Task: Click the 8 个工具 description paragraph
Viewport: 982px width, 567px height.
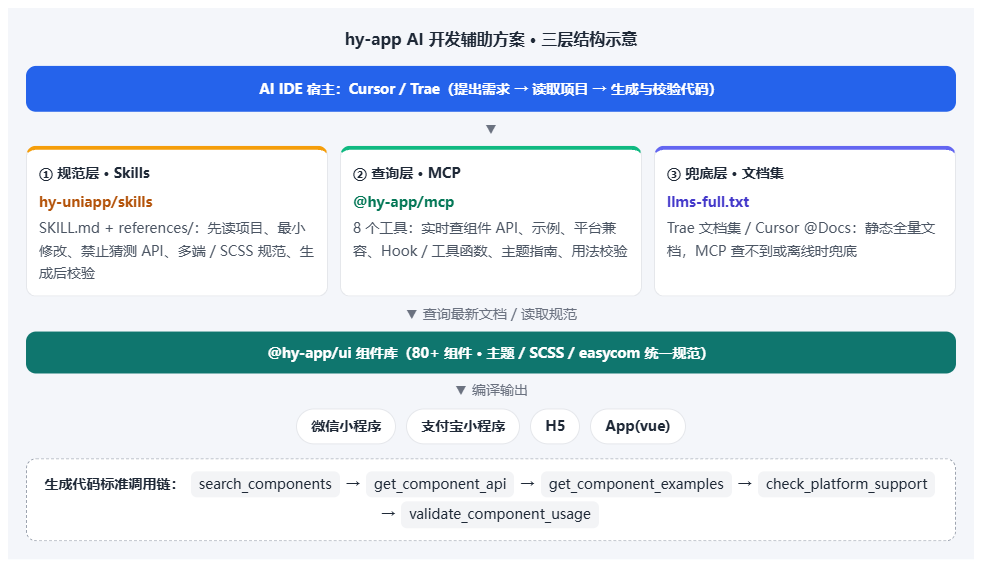Action: [x=490, y=239]
